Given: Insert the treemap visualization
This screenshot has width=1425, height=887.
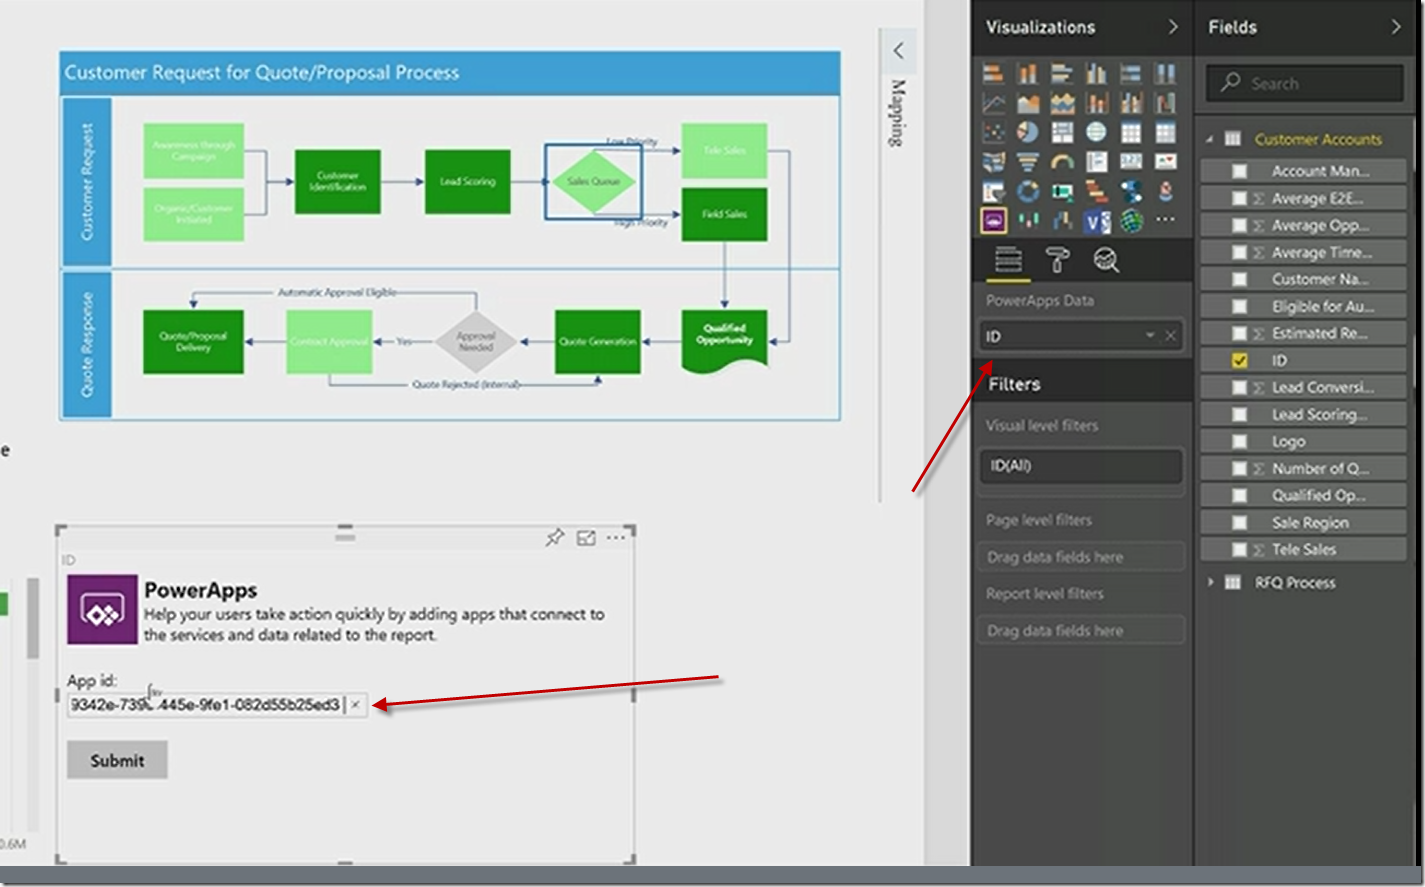Looking at the screenshot, I should pos(1062,132).
